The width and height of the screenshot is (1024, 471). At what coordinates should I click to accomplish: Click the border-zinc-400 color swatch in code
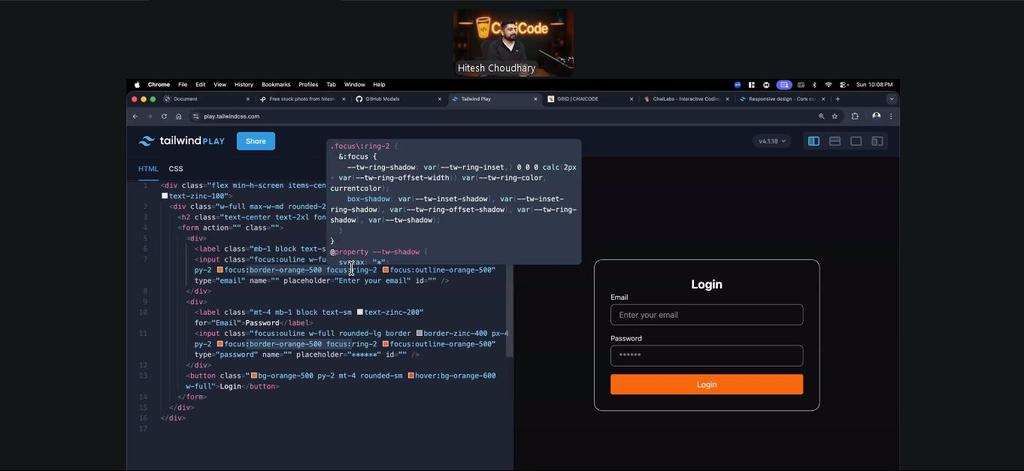click(x=419, y=333)
